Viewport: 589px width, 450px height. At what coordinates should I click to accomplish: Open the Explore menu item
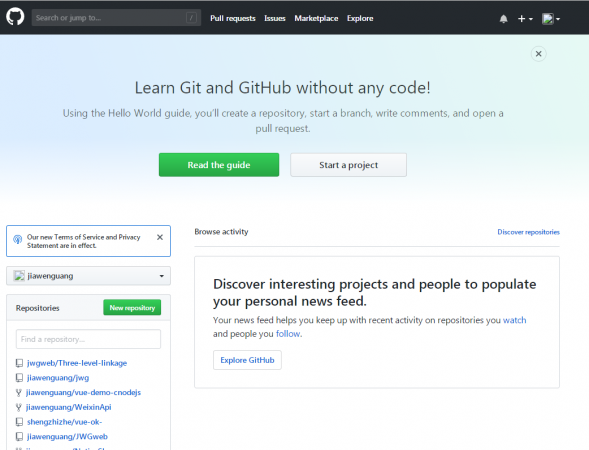click(x=360, y=18)
